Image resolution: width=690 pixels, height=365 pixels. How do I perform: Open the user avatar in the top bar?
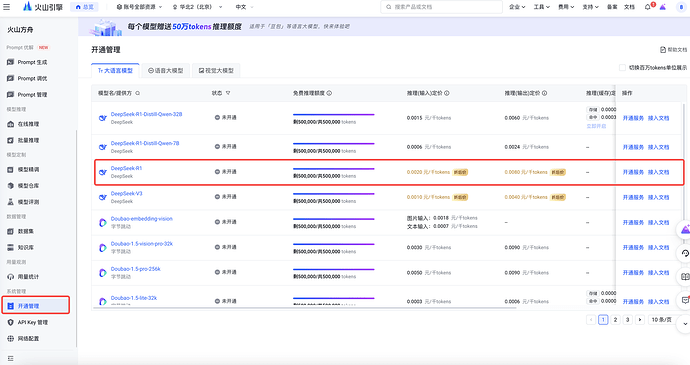tap(681, 7)
